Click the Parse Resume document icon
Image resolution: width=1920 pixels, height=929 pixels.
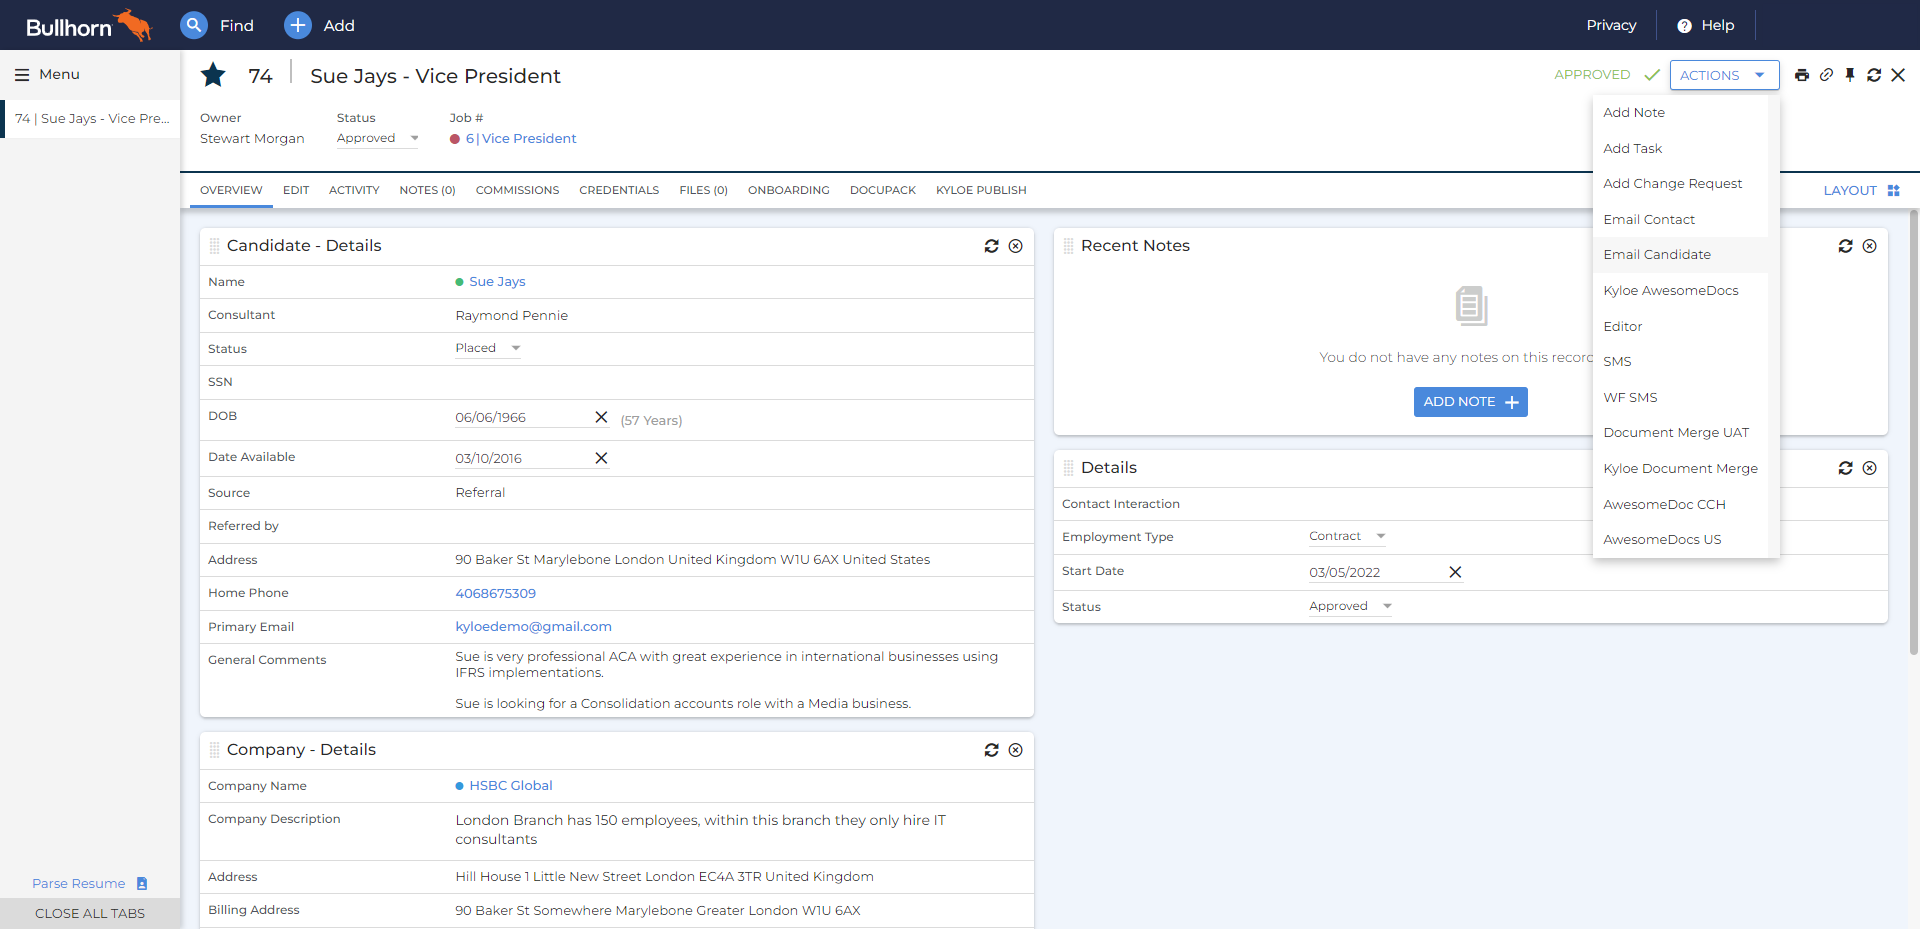tap(142, 883)
